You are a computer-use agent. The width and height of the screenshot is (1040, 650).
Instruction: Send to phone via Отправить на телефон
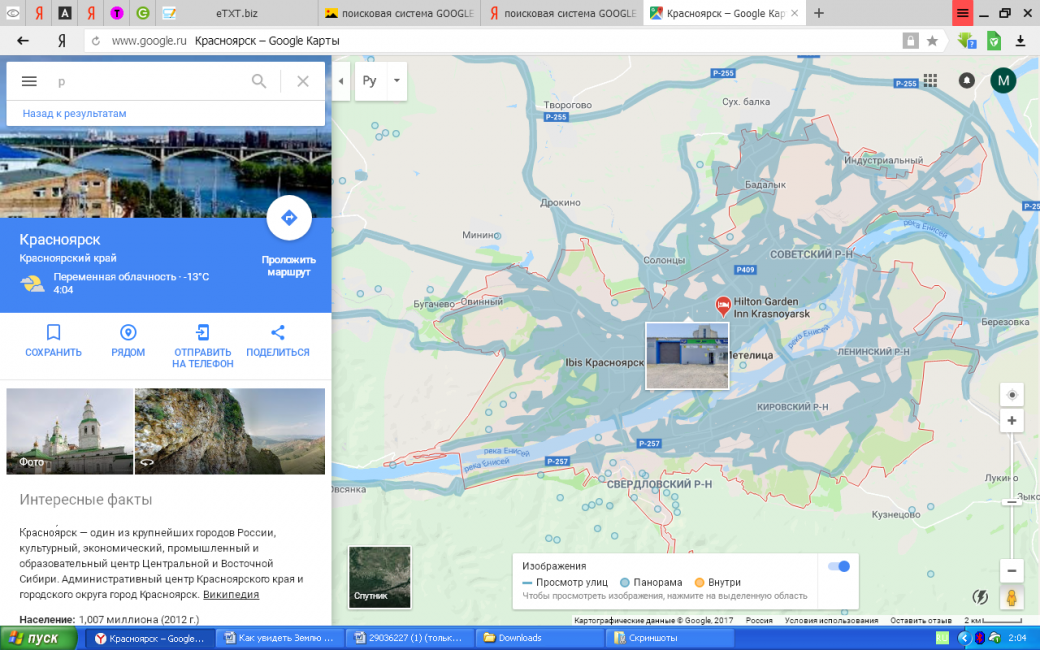pyautogui.click(x=203, y=333)
